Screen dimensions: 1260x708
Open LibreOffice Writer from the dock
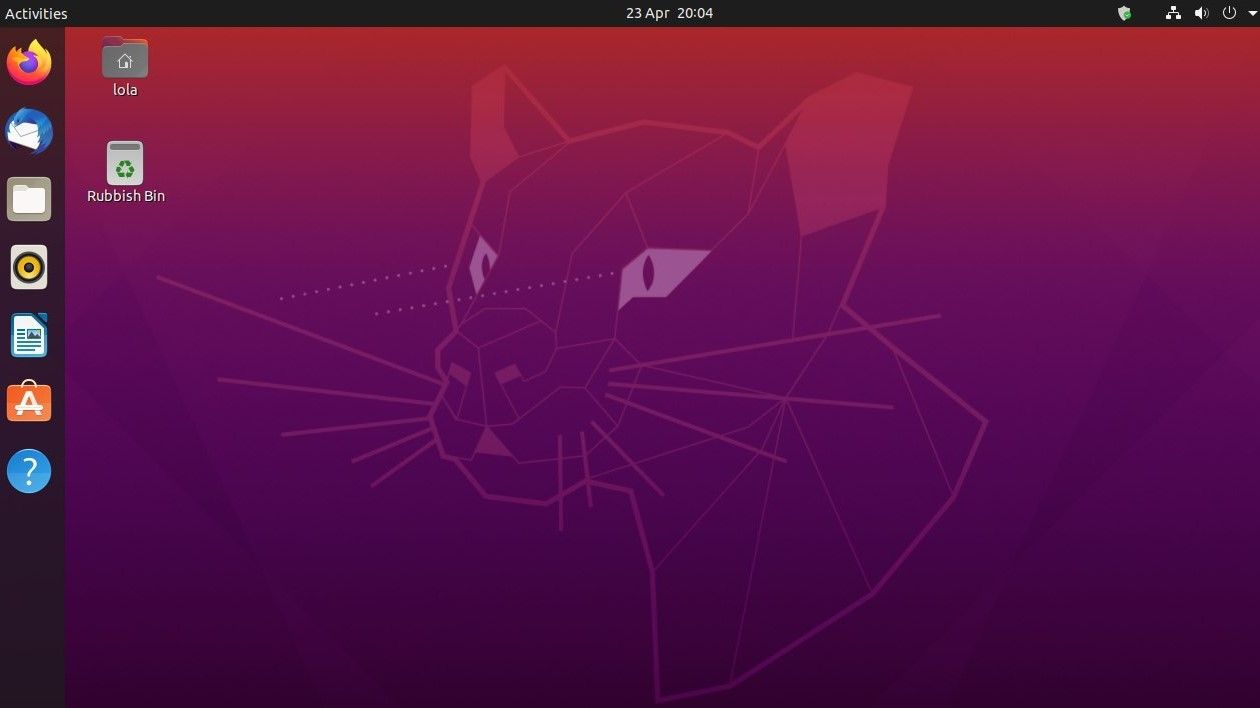click(29, 335)
